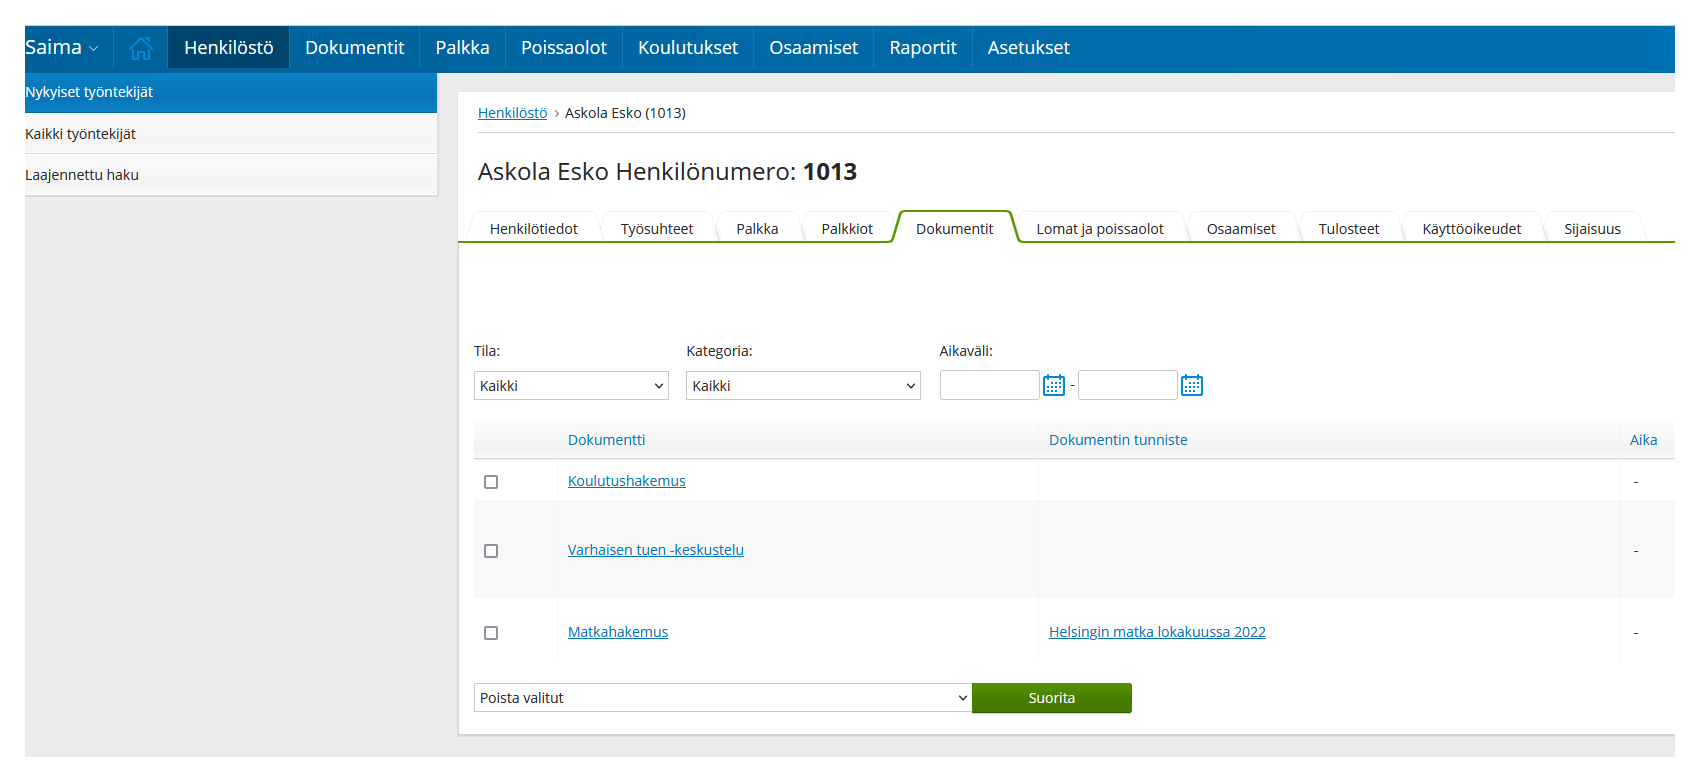1700x782 pixels.
Task: Tick the Matkahakemus row checkbox
Action: [491, 633]
